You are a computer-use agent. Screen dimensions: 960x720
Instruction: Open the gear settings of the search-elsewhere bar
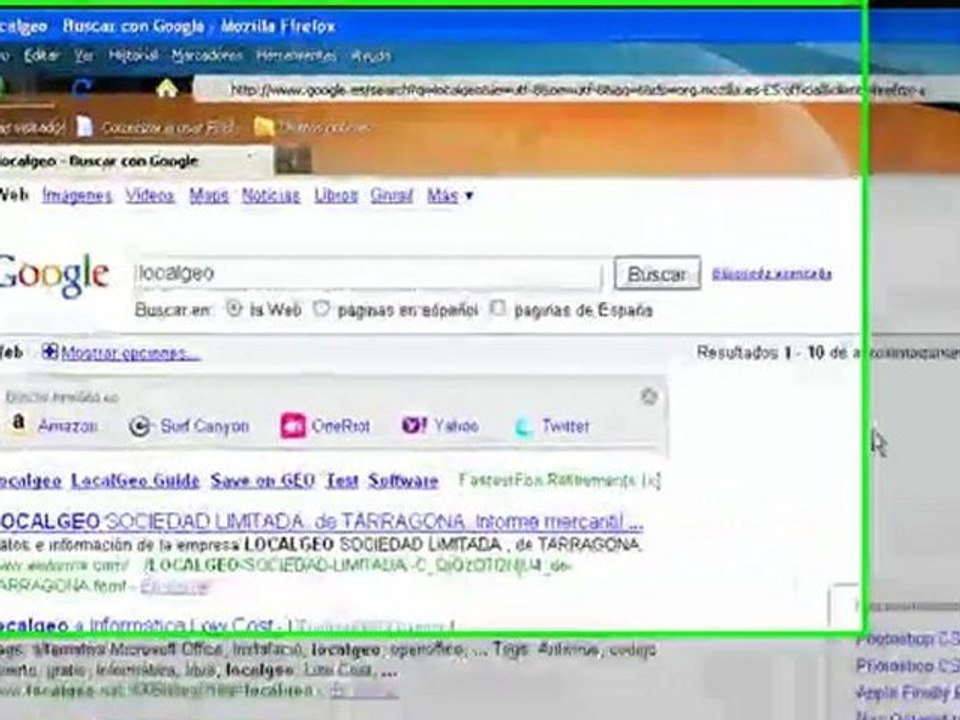[x=649, y=397]
